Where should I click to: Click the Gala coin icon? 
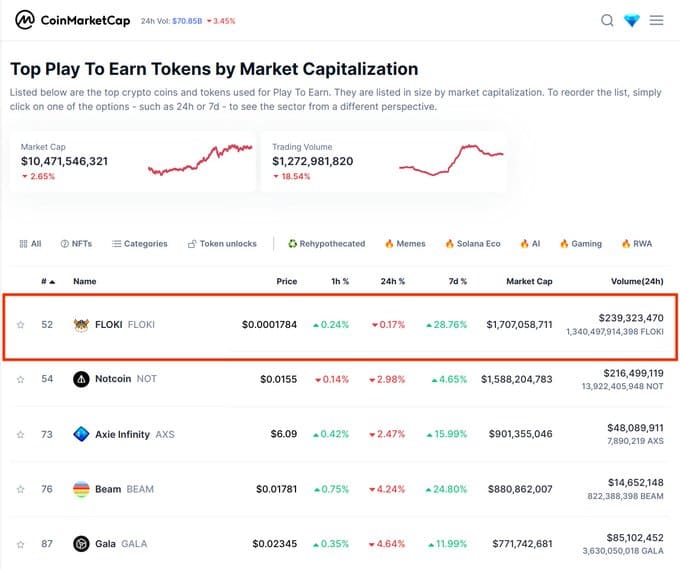81,544
